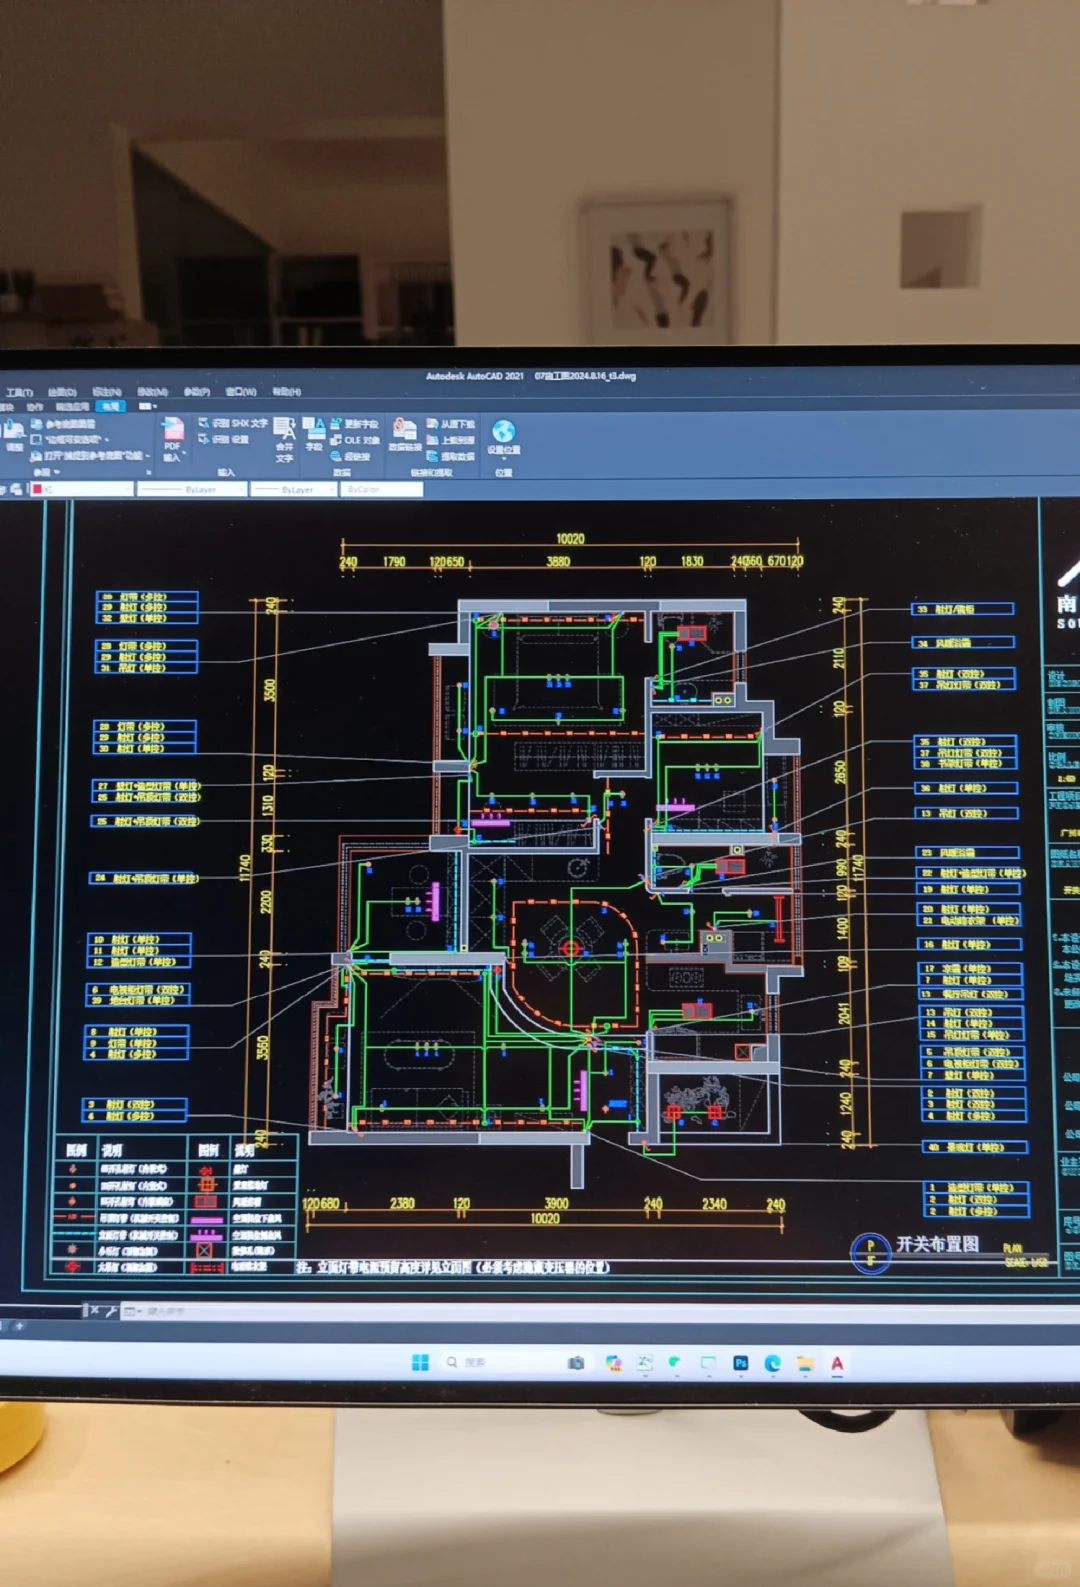The width and height of the screenshot is (1080, 1587).
Task: Open Data Link manager icon
Action: pos(404,435)
